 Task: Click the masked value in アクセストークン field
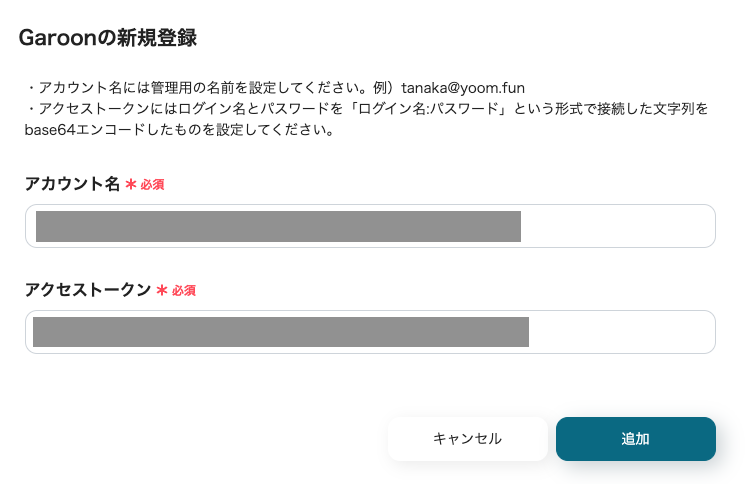point(280,332)
